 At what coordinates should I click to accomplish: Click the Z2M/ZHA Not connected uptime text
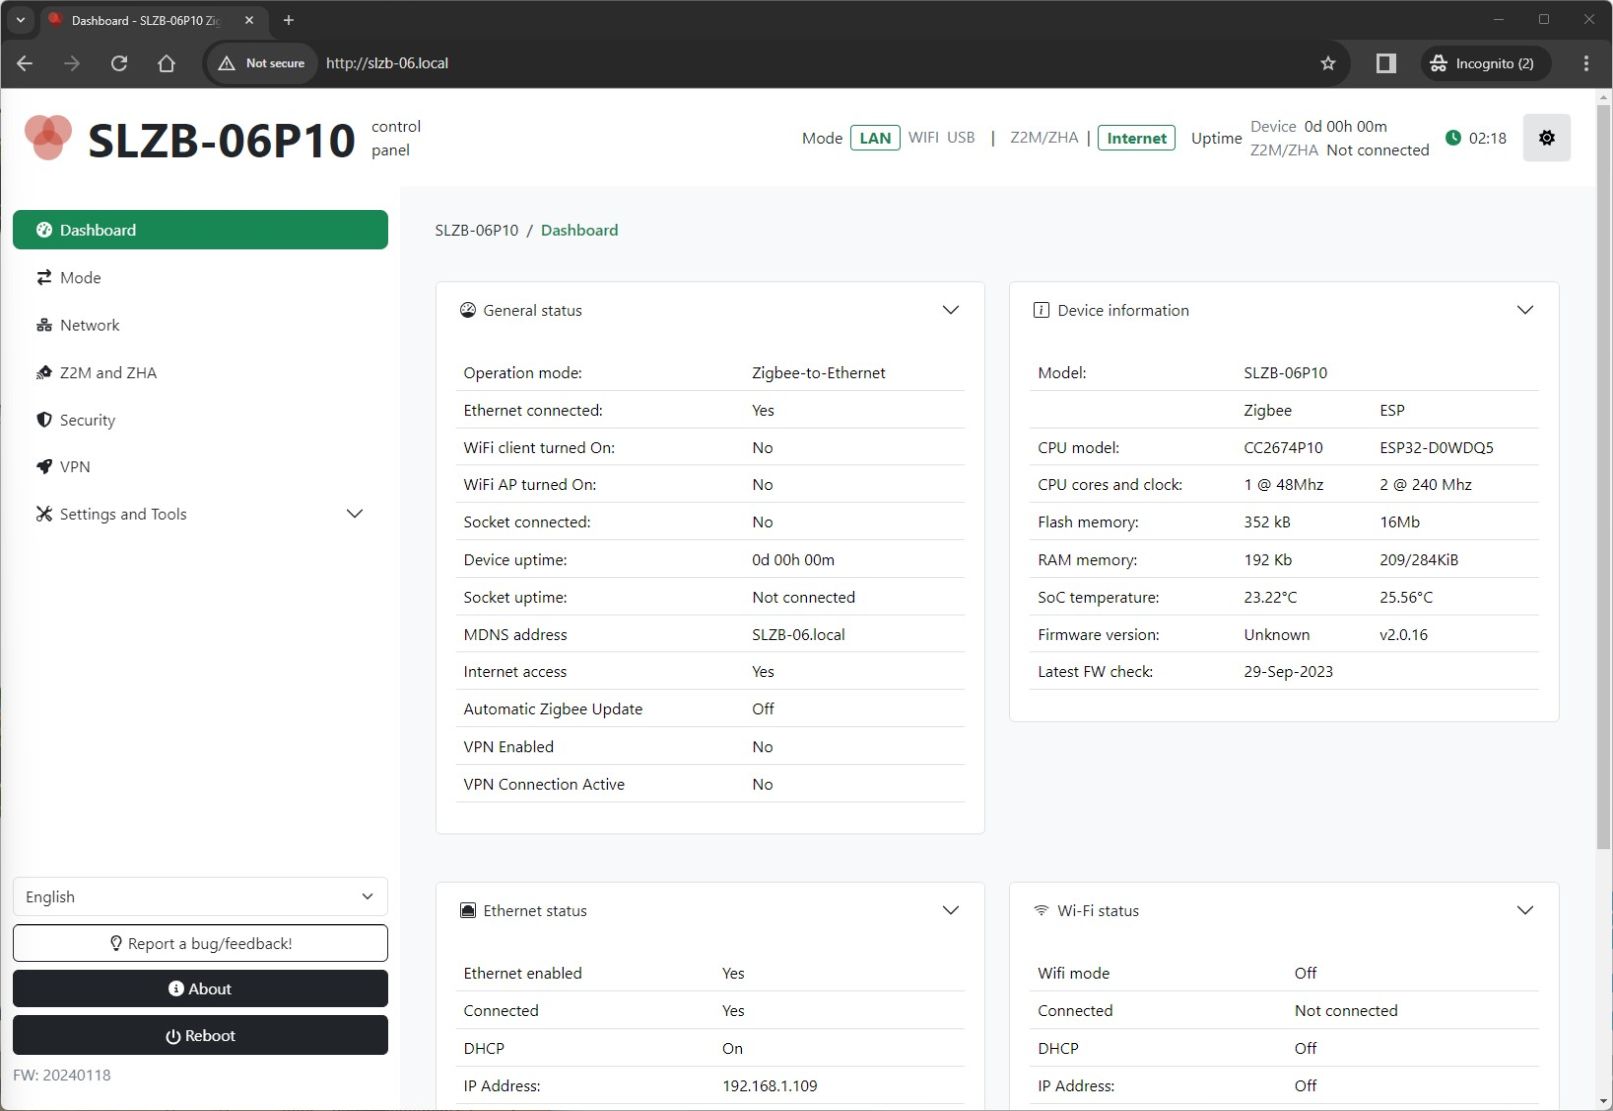pos(1339,150)
